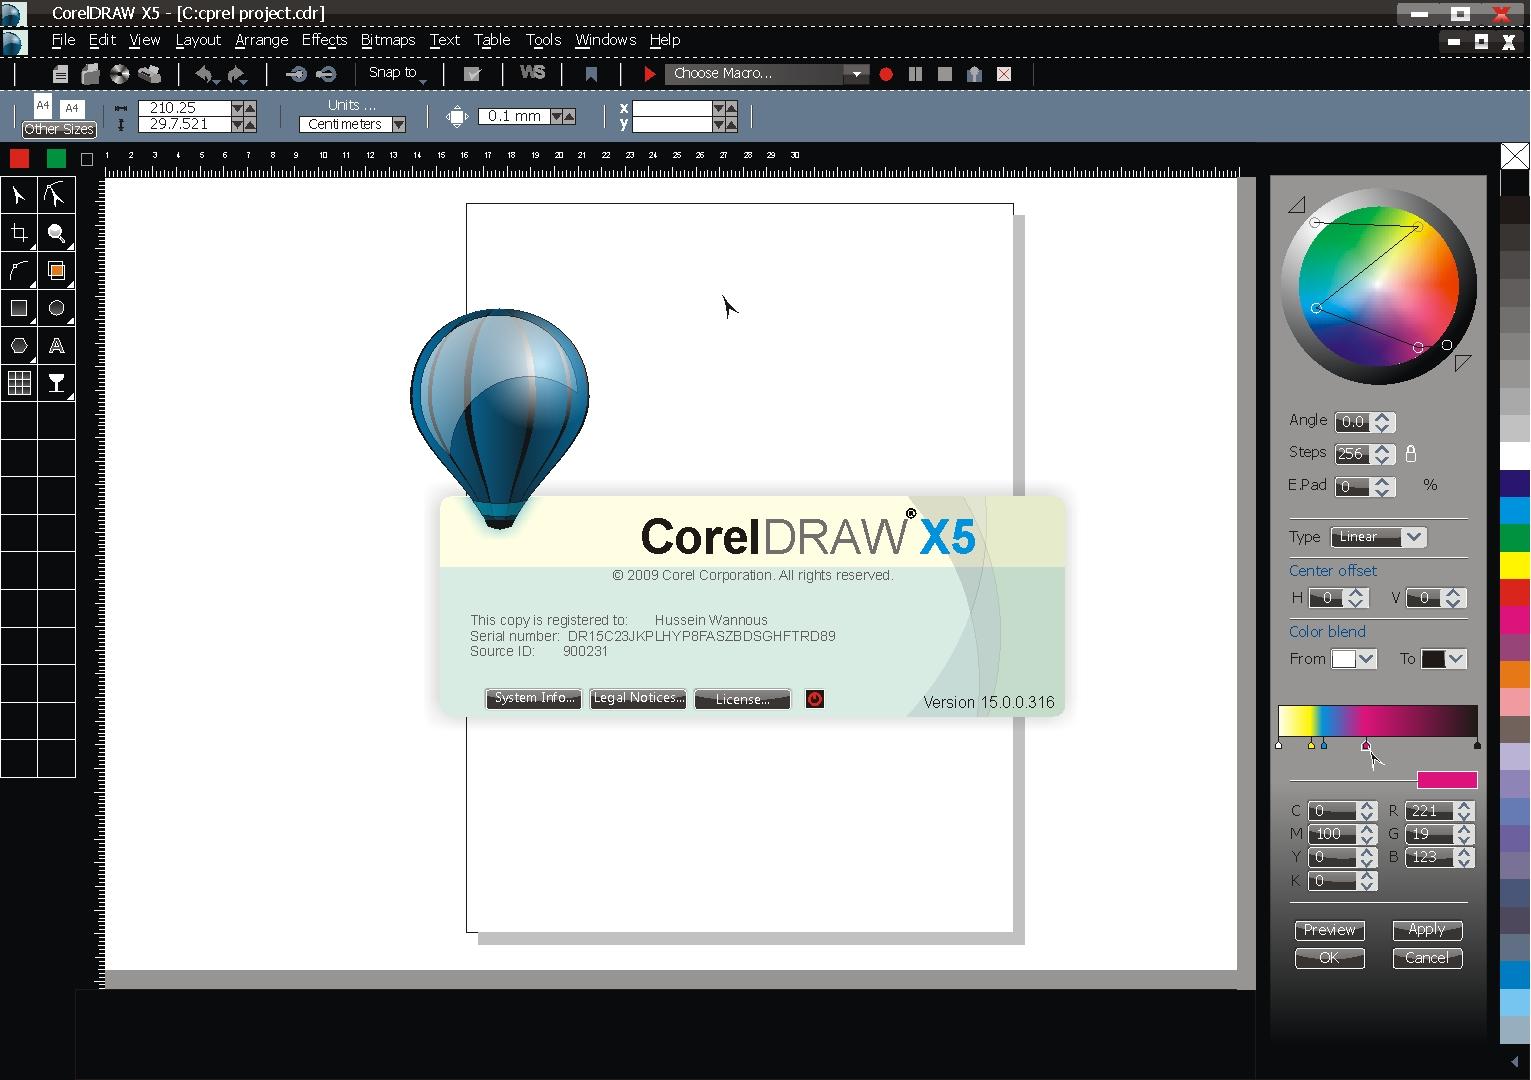Click Apply in the fountain fill panel

1427,929
